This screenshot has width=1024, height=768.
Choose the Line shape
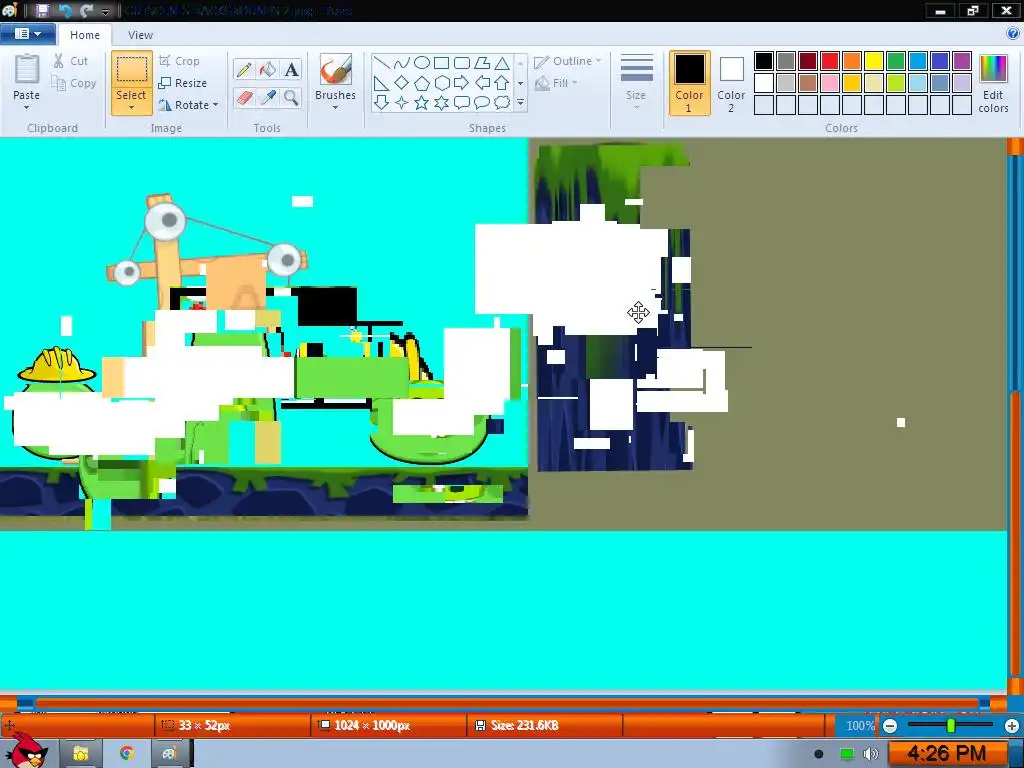coord(382,63)
